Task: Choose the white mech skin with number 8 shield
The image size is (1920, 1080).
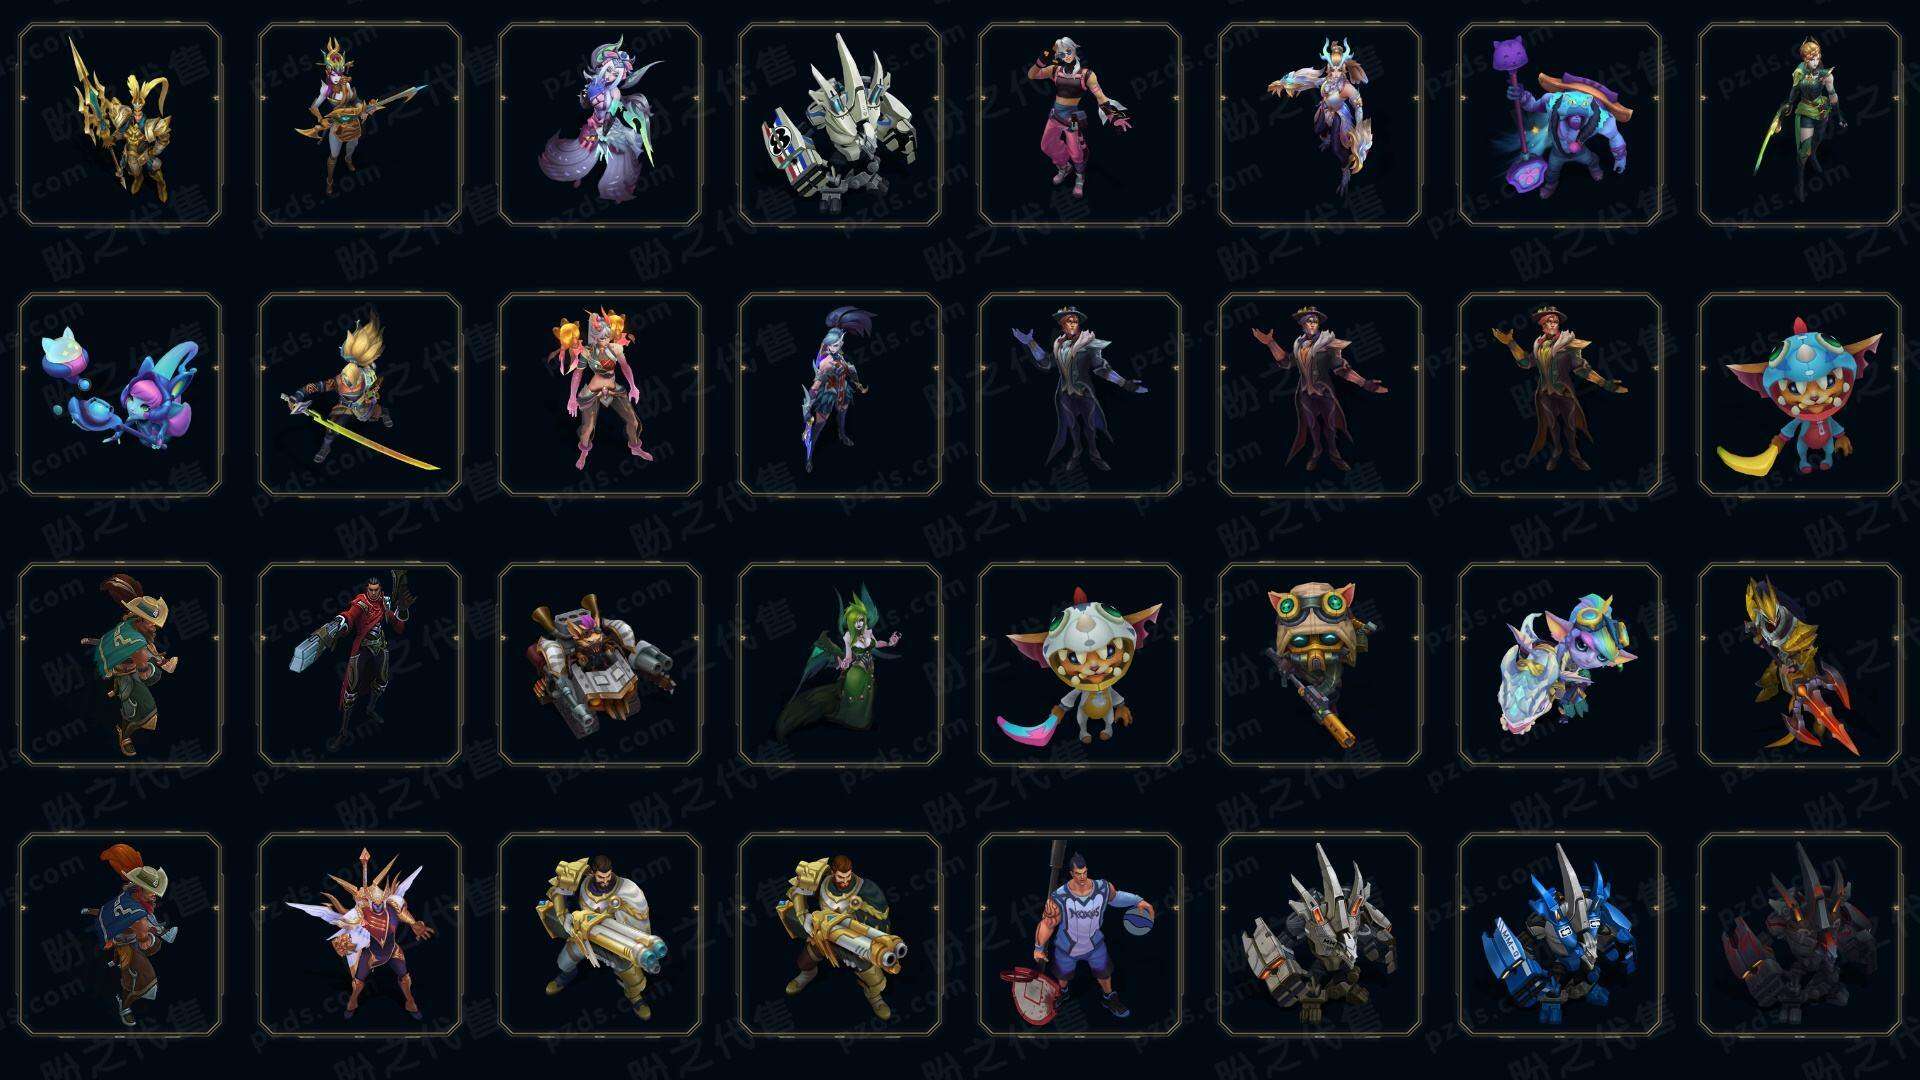Action: coord(840,125)
